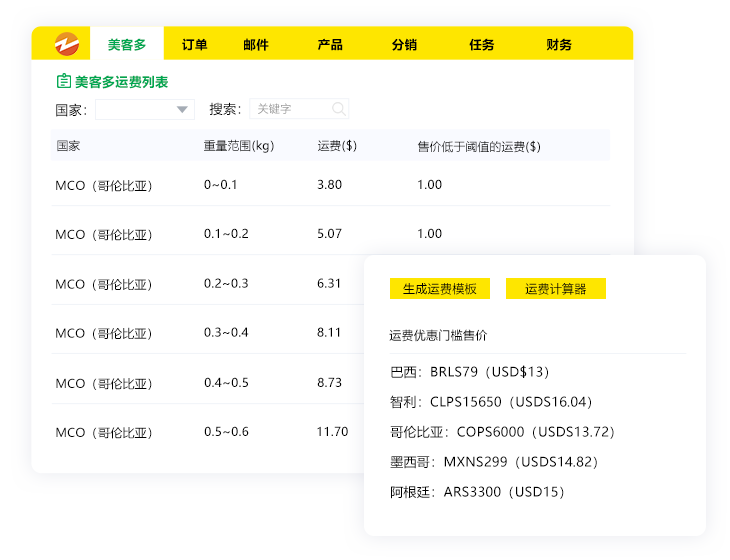Screen dimensions: 730x560
Task: Click the 运费($) column header
Action: (x=337, y=146)
